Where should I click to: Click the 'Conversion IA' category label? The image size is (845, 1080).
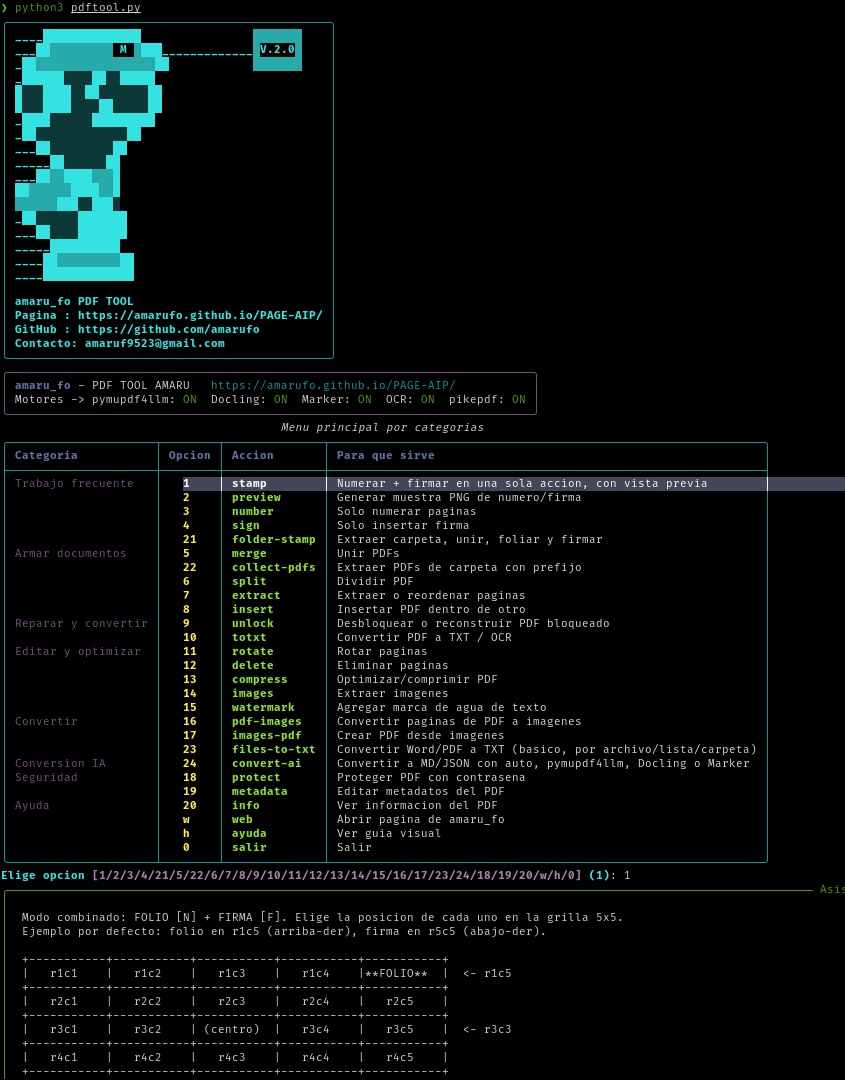coord(61,763)
